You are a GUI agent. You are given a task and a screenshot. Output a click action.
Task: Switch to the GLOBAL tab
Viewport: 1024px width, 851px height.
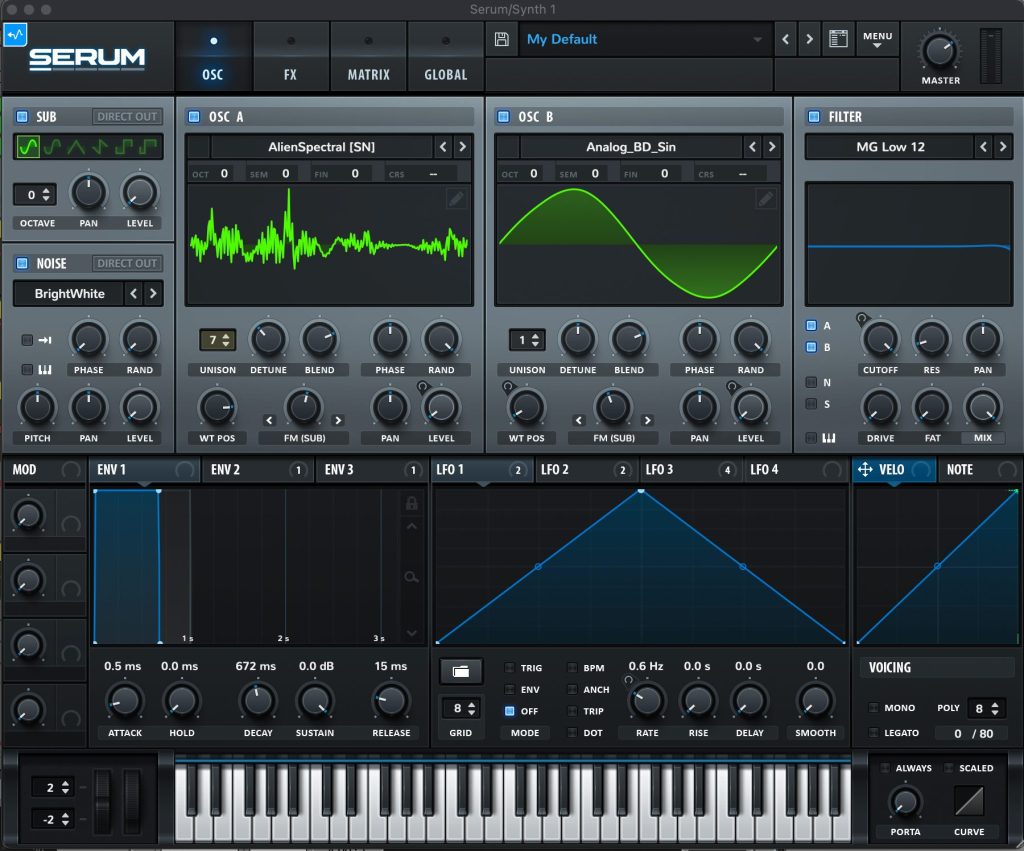(x=446, y=59)
